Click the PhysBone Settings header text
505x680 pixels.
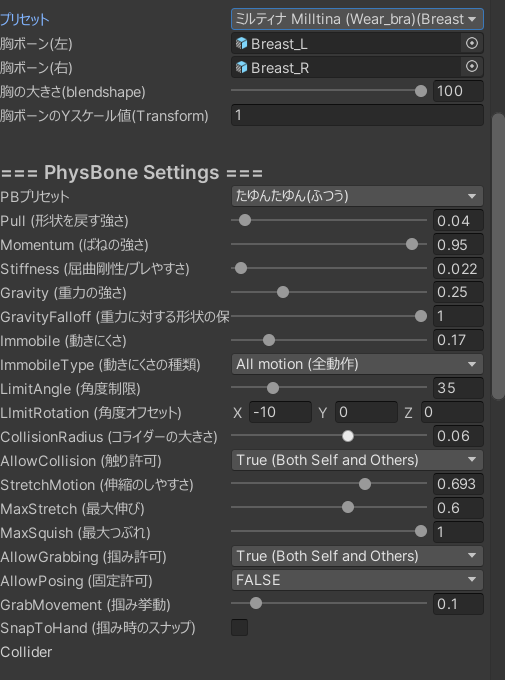point(131,173)
